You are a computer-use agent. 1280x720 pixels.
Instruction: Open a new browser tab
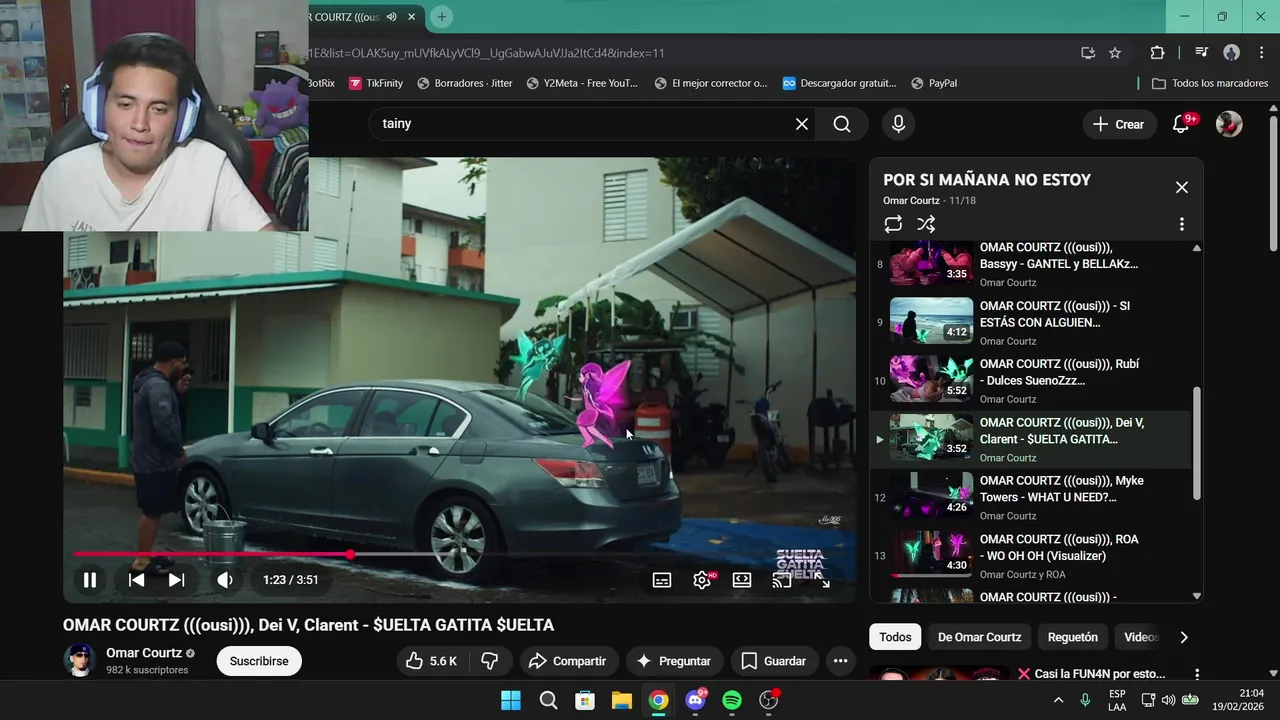[x=441, y=17]
